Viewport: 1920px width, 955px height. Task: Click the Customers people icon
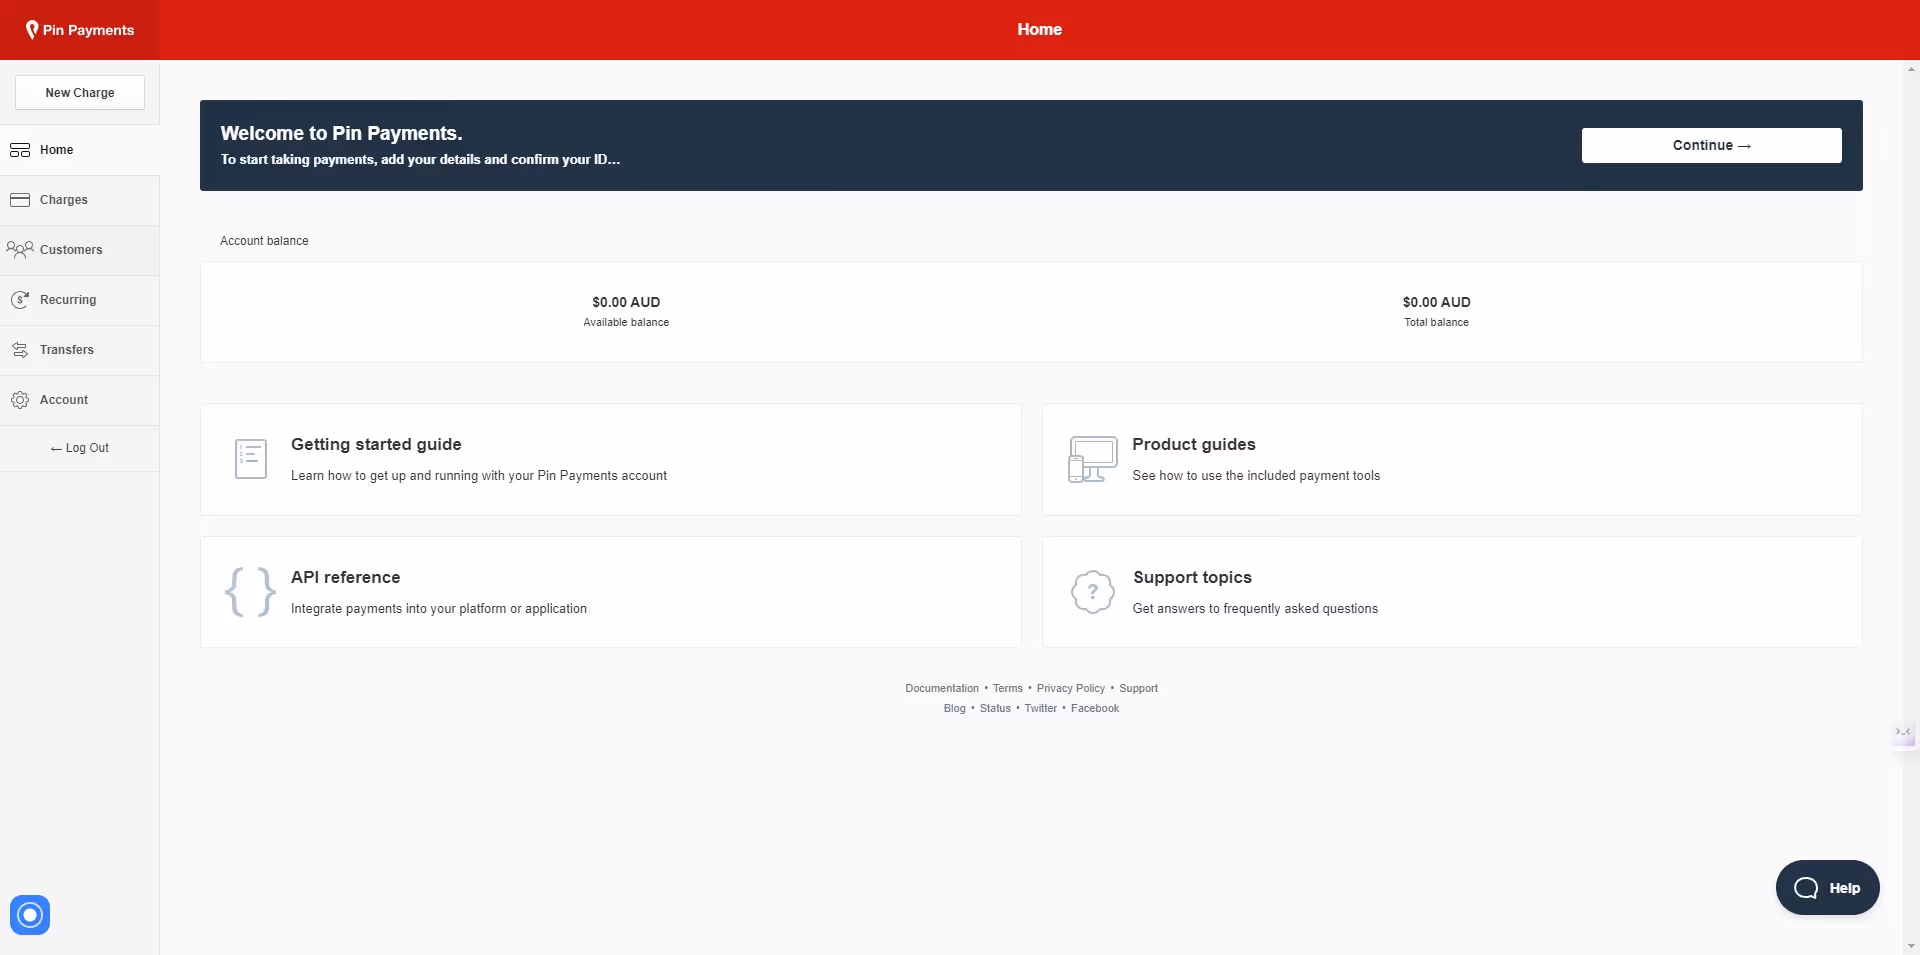(20, 249)
